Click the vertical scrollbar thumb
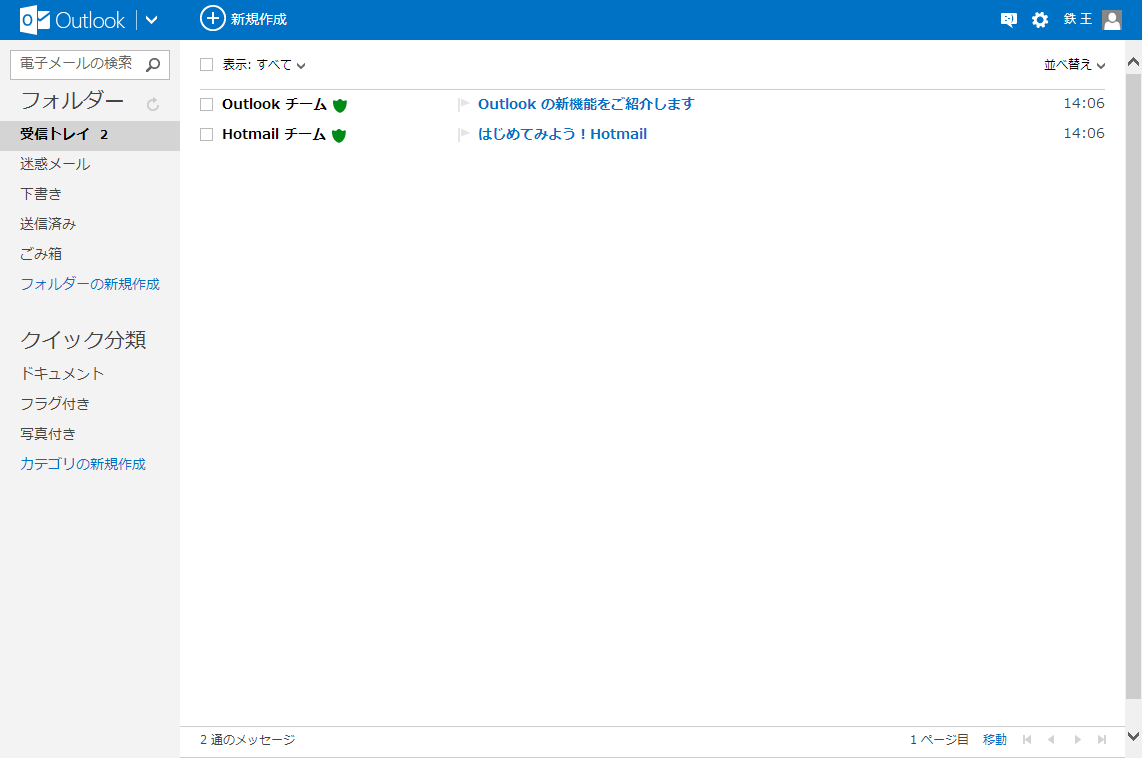Image resolution: width=1142 pixels, height=758 pixels. [x=1133, y=386]
